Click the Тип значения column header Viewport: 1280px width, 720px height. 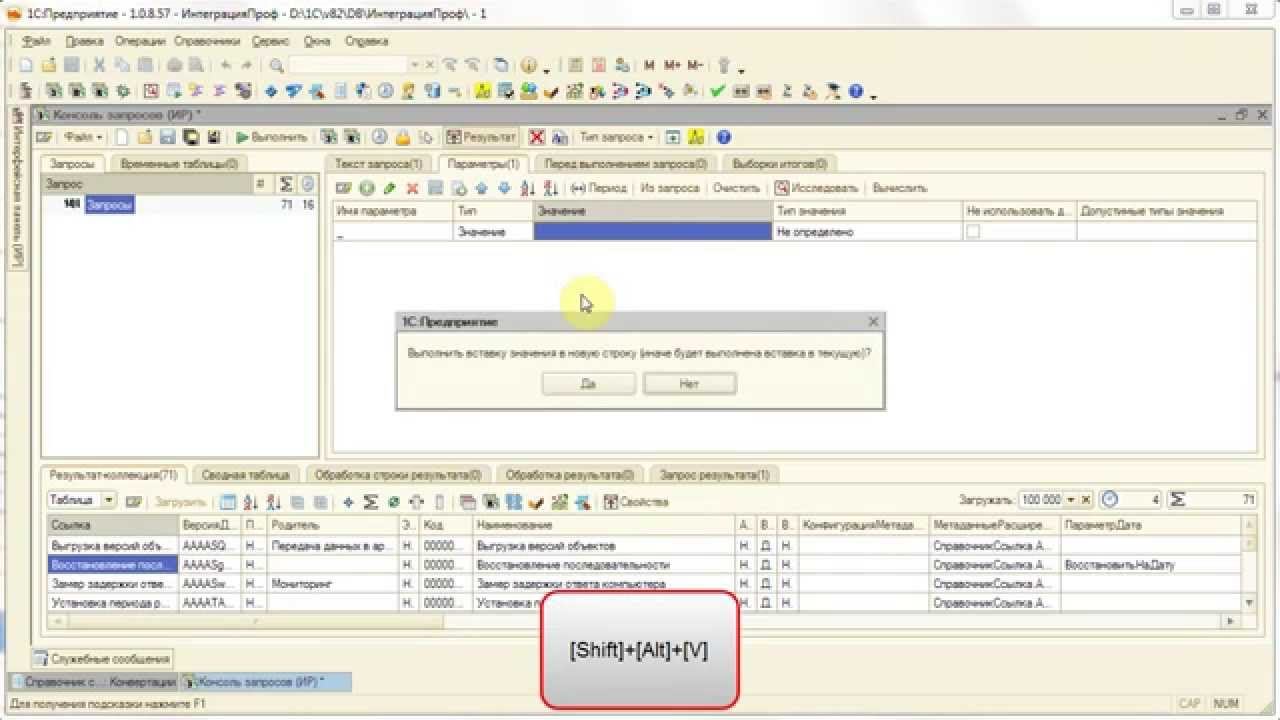point(868,211)
